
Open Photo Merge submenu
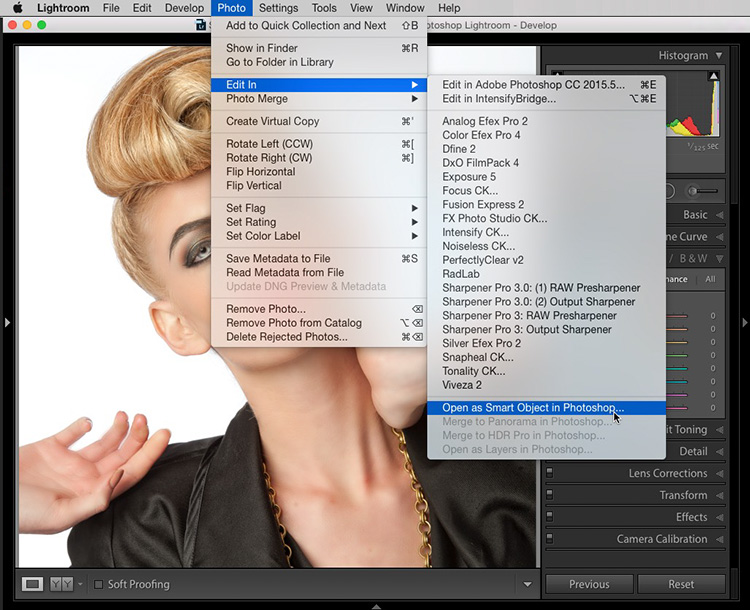(x=319, y=99)
